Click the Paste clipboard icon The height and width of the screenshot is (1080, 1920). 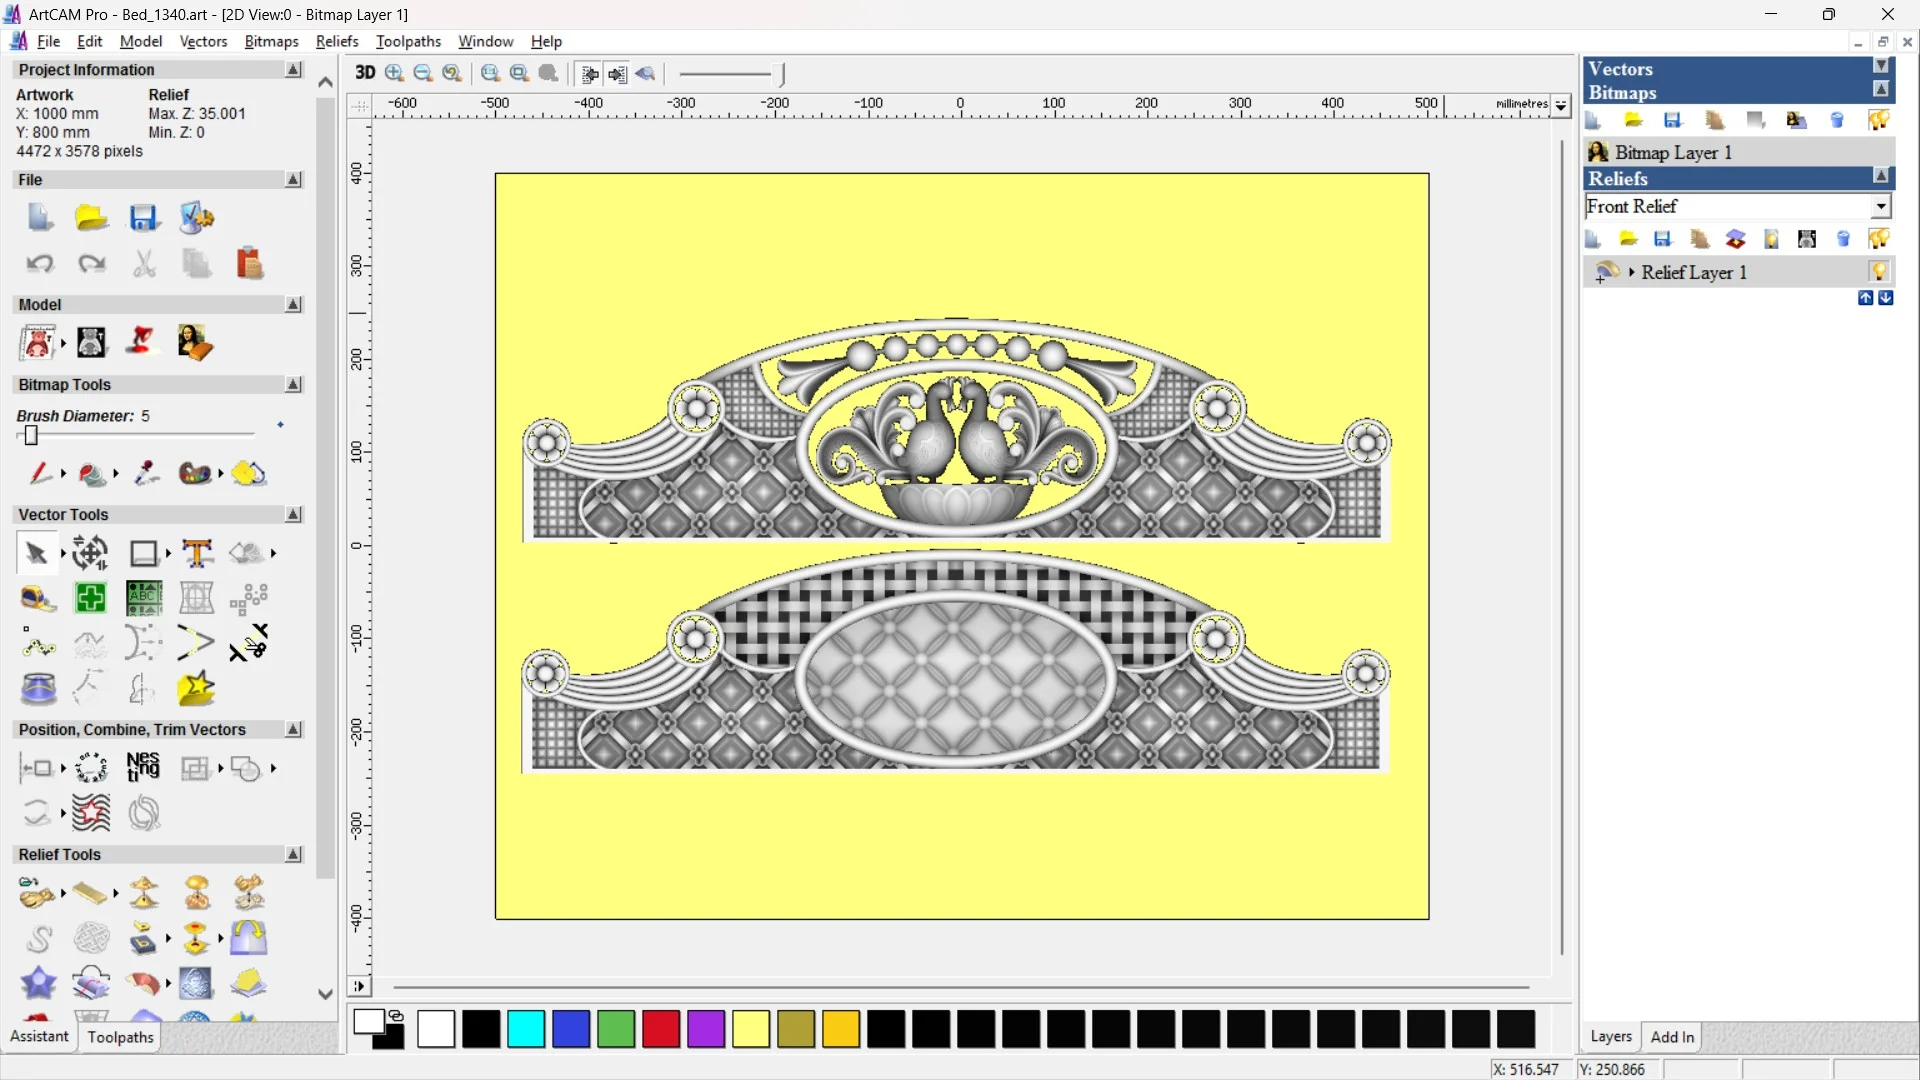(x=249, y=263)
